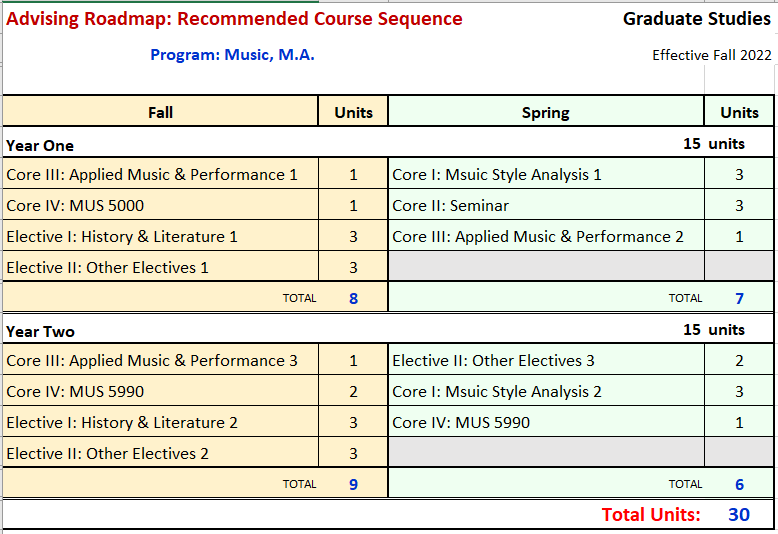Select the Year Two Fall total 9

point(353,485)
